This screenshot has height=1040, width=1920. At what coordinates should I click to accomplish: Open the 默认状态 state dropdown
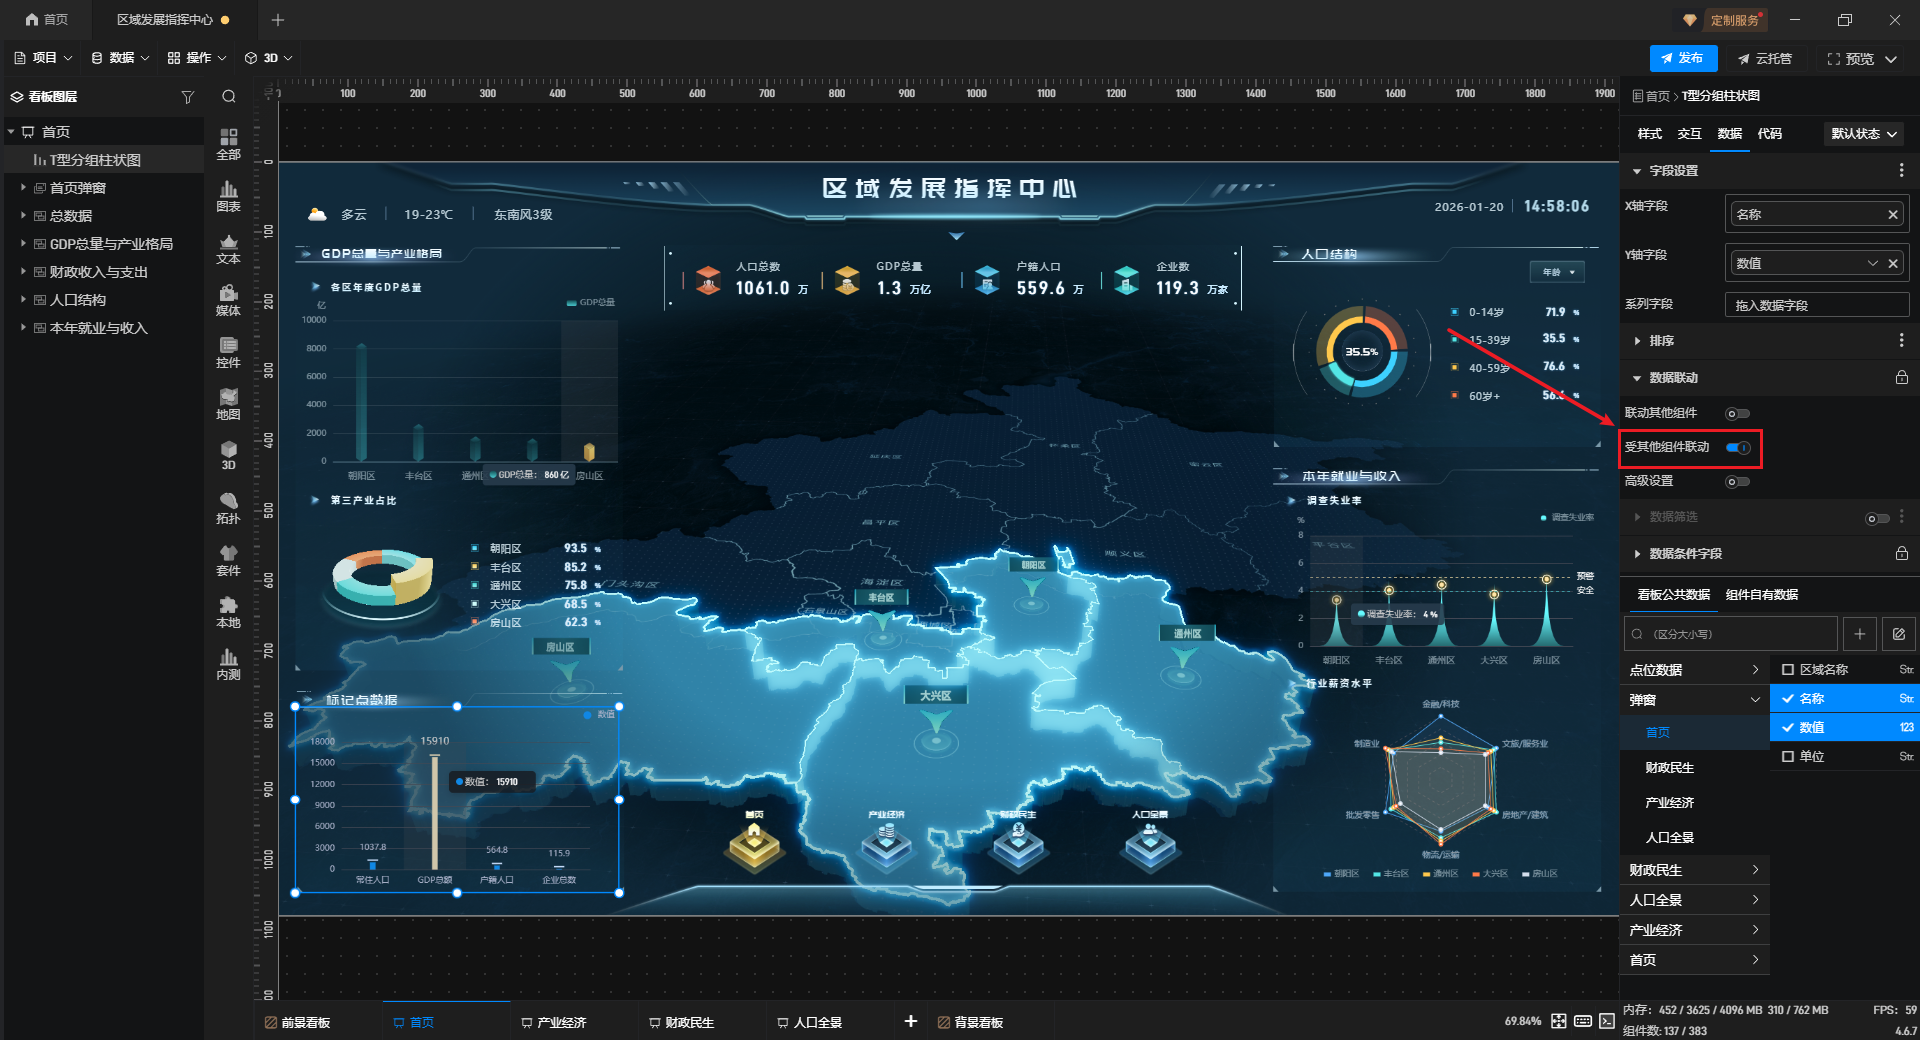click(x=1864, y=134)
